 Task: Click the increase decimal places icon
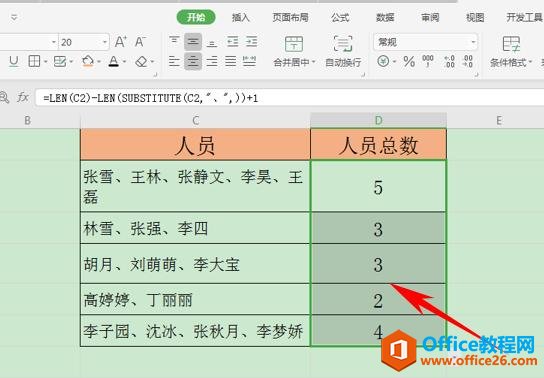click(x=449, y=62)
